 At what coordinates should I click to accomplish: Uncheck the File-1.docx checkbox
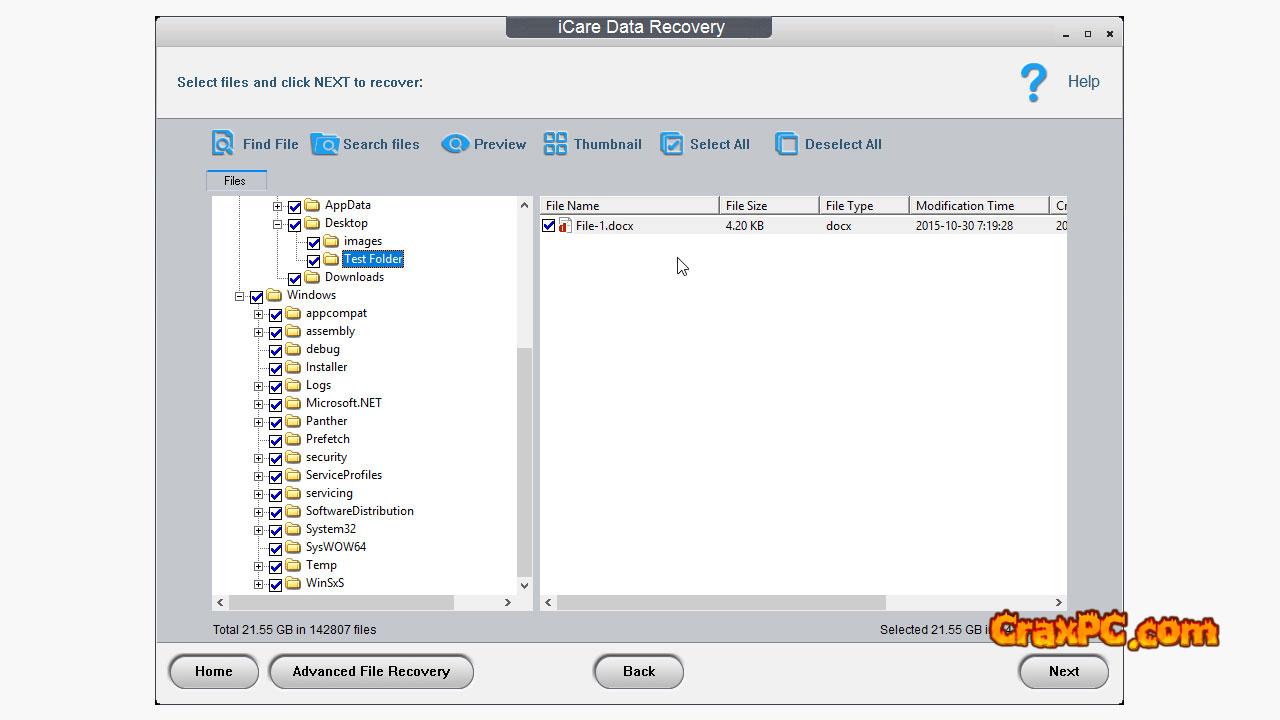click(x=549, y=226)
